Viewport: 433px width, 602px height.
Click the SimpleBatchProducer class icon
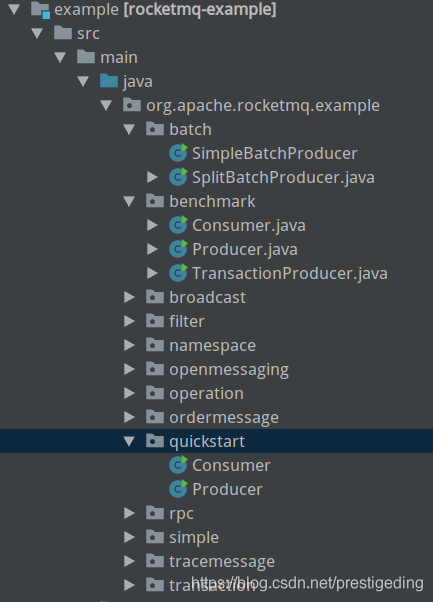point(178,153)
